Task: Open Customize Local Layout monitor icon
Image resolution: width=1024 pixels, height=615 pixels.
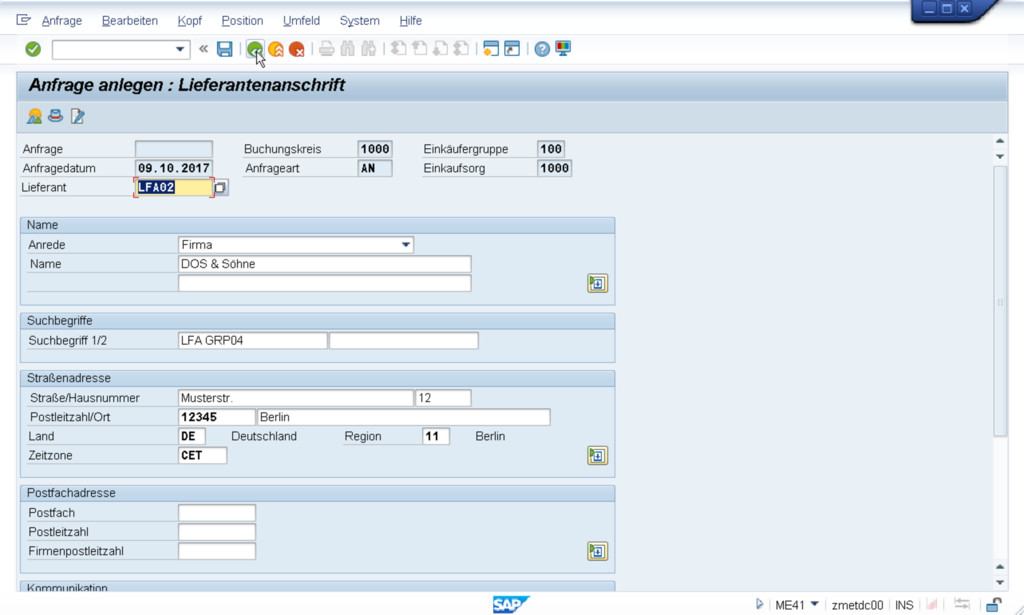Action: click(x=563, y=49)
